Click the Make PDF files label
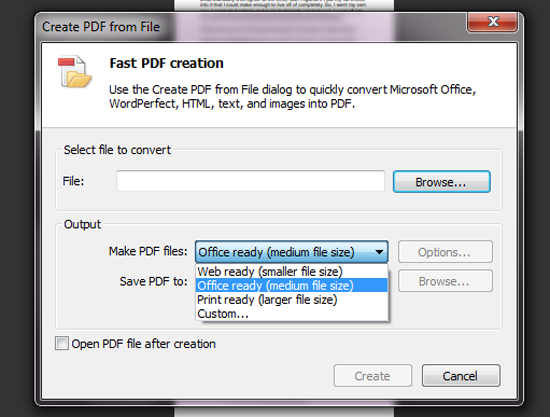Image resolution: width=550 pixels, height=417 pixels. [148, 251]
